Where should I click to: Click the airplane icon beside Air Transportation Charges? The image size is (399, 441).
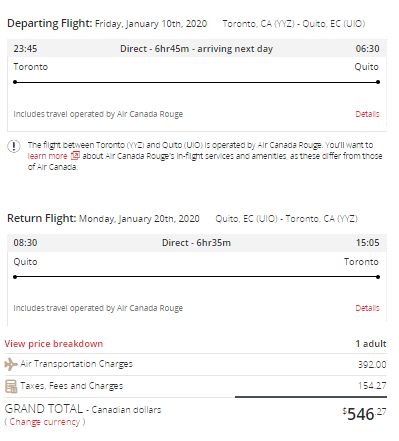point(10,364)
